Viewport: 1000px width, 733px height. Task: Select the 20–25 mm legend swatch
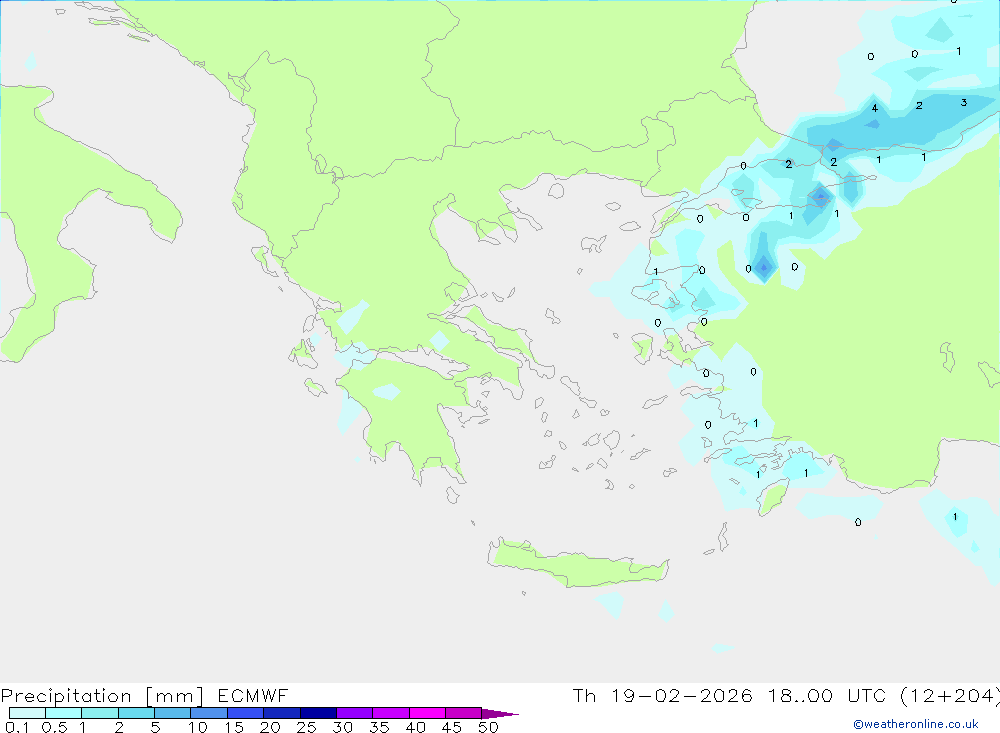282,713
